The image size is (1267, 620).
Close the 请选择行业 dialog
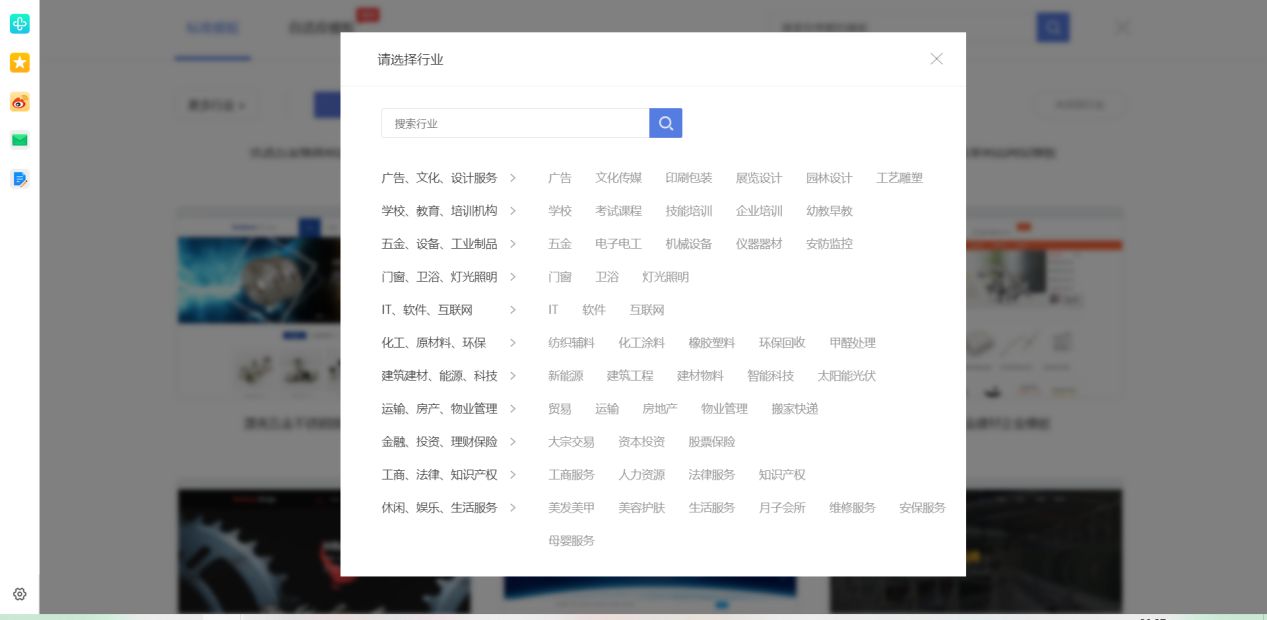pyautogui.click(x=936, y=59)
